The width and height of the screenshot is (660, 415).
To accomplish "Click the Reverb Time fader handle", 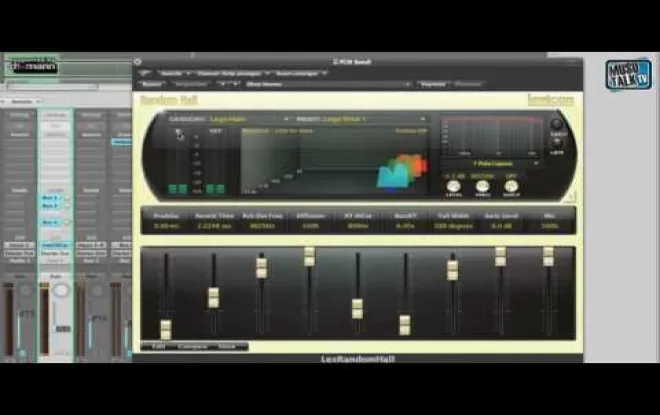I will (214, 298).
